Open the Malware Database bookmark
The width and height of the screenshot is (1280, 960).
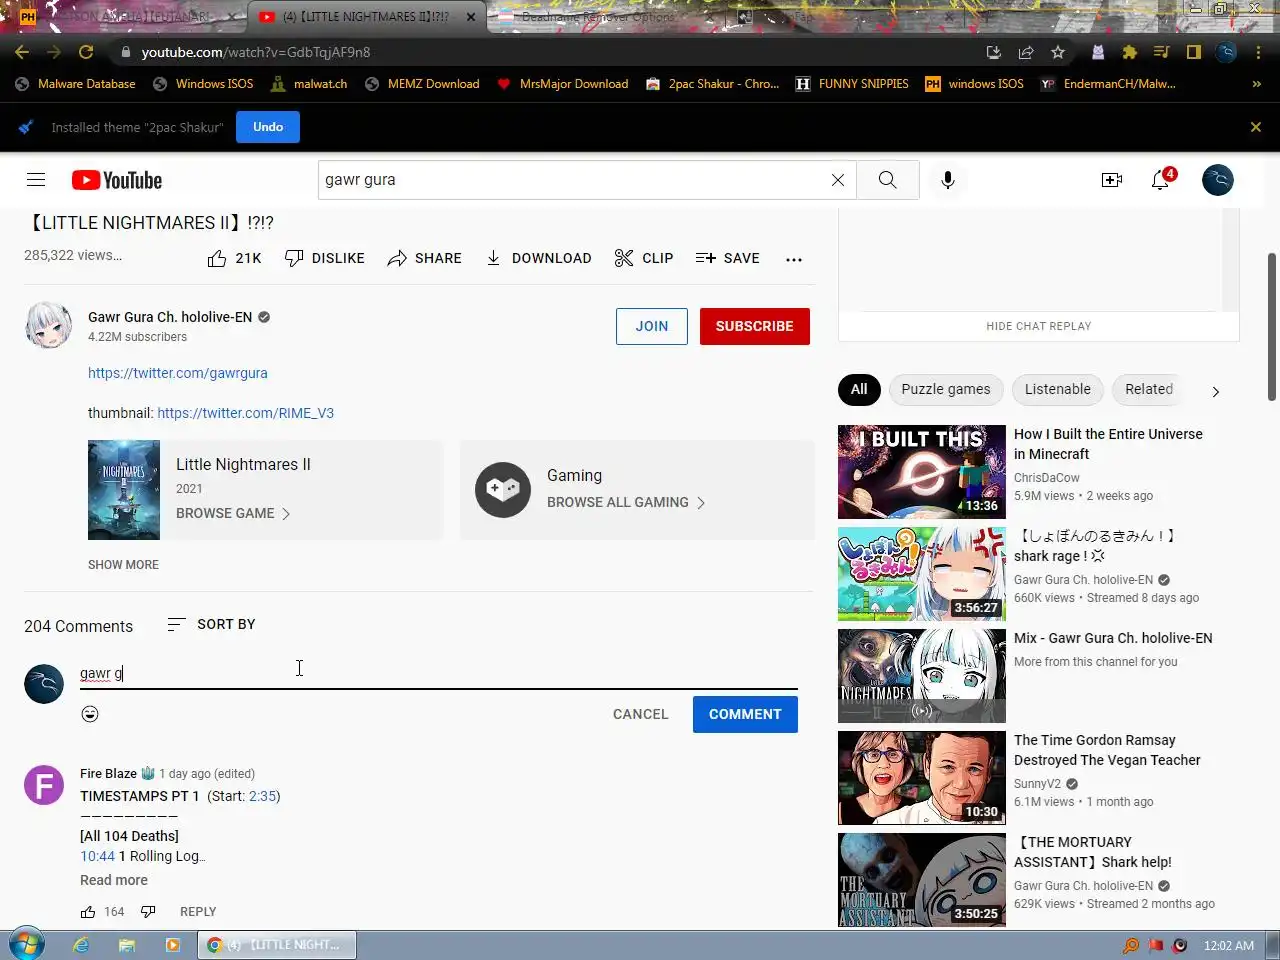click(76, 84)
